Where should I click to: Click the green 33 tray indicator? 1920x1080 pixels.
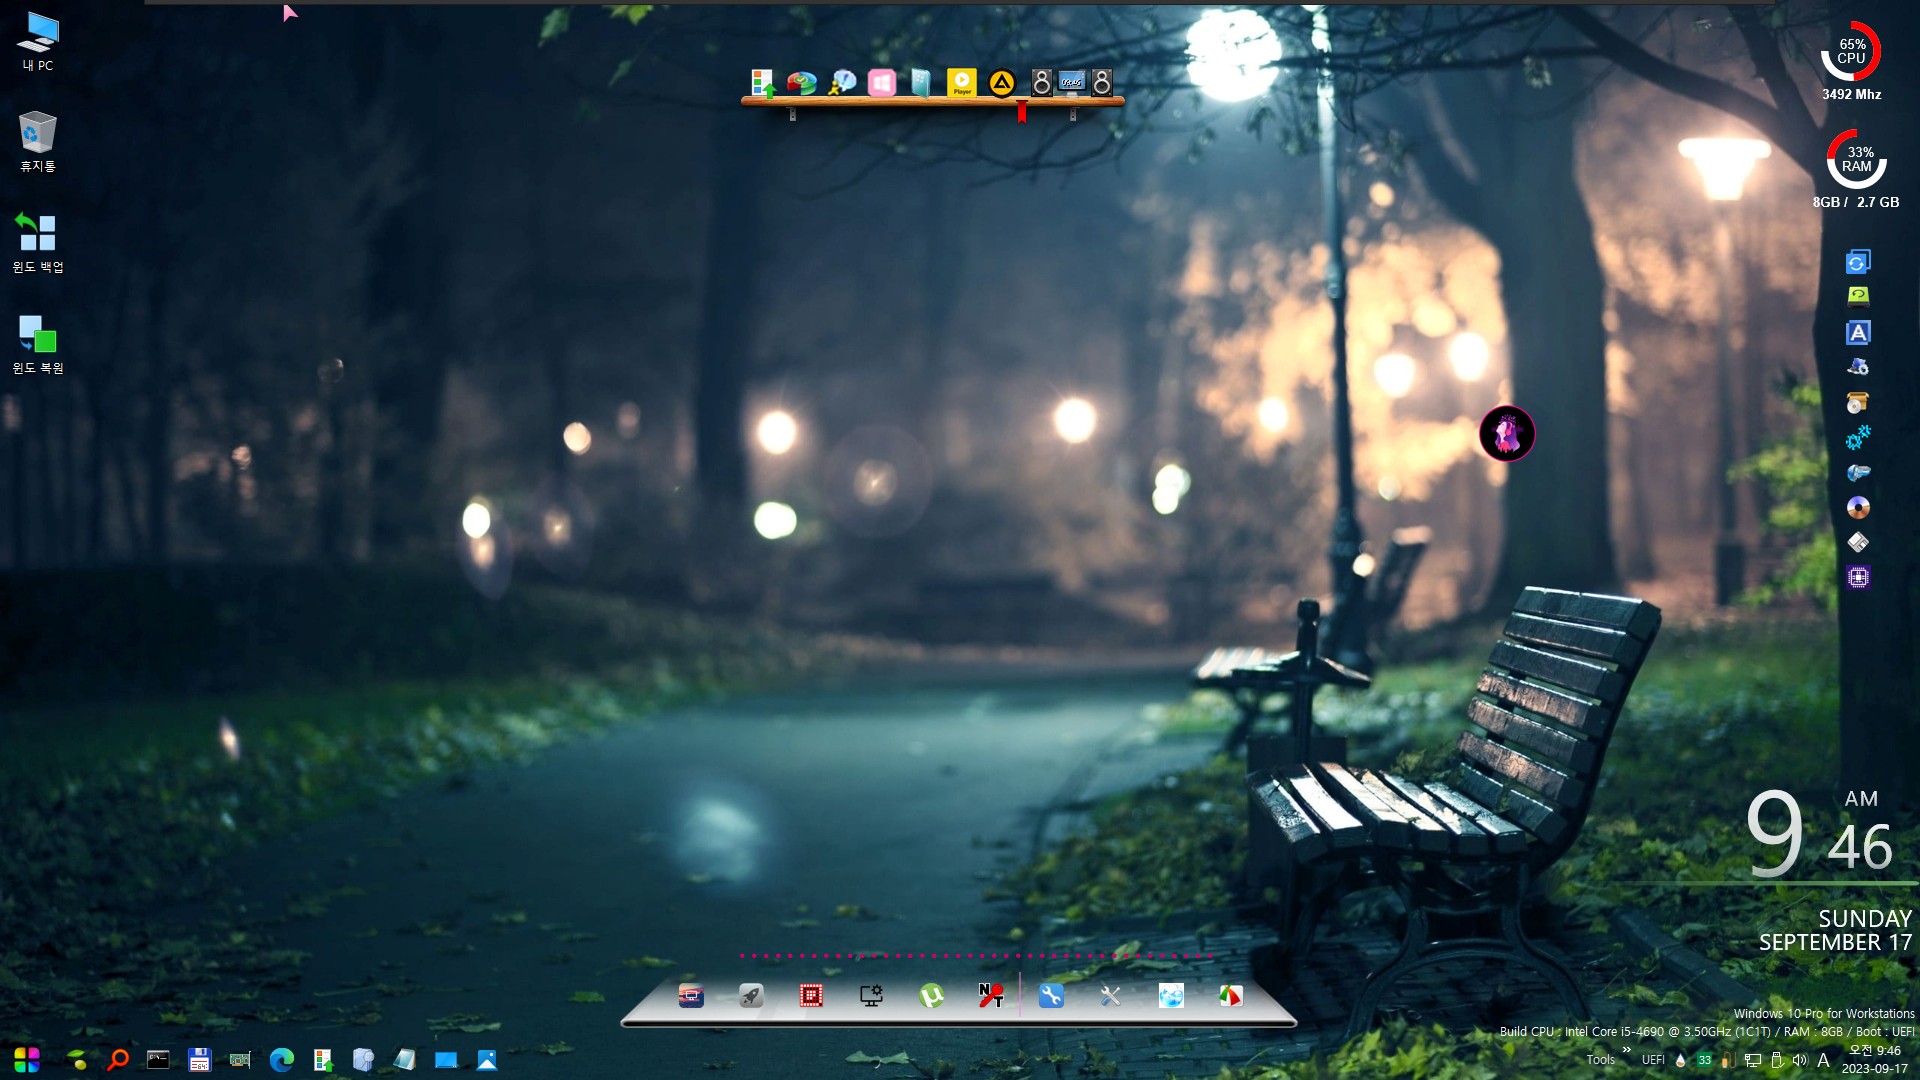(1704, 1060)
